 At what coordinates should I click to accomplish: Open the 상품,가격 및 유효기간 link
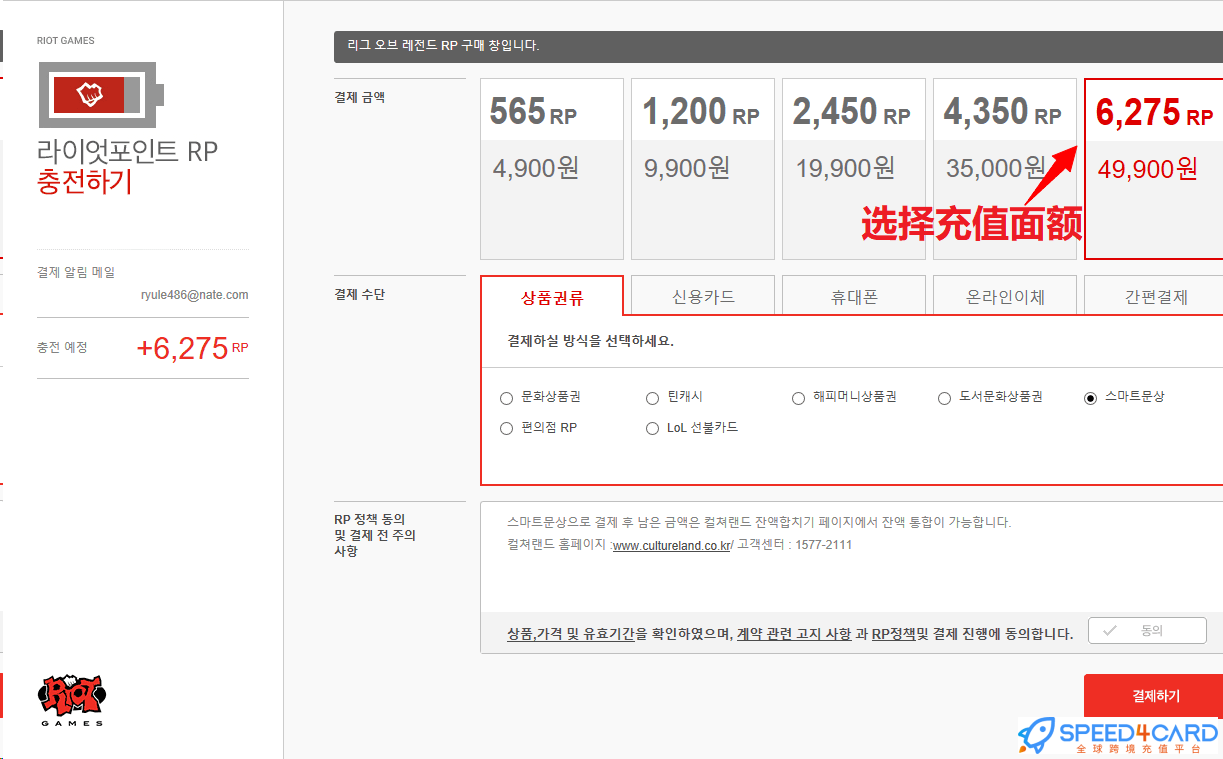[x=571, y=634]
